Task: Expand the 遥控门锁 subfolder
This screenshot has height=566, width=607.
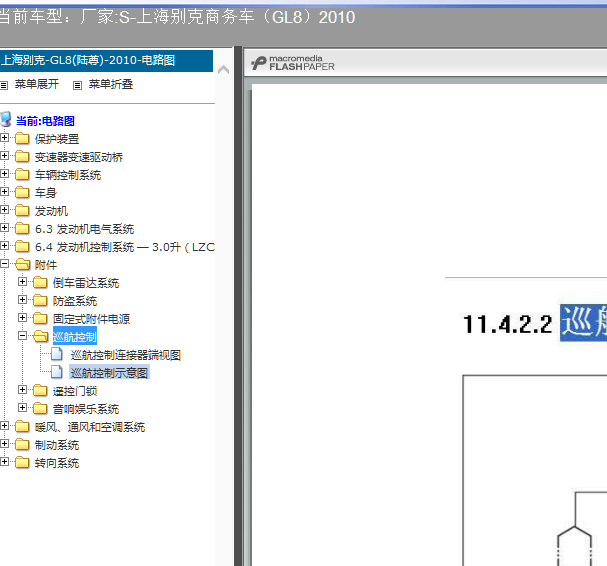Action: pos(22,389)
